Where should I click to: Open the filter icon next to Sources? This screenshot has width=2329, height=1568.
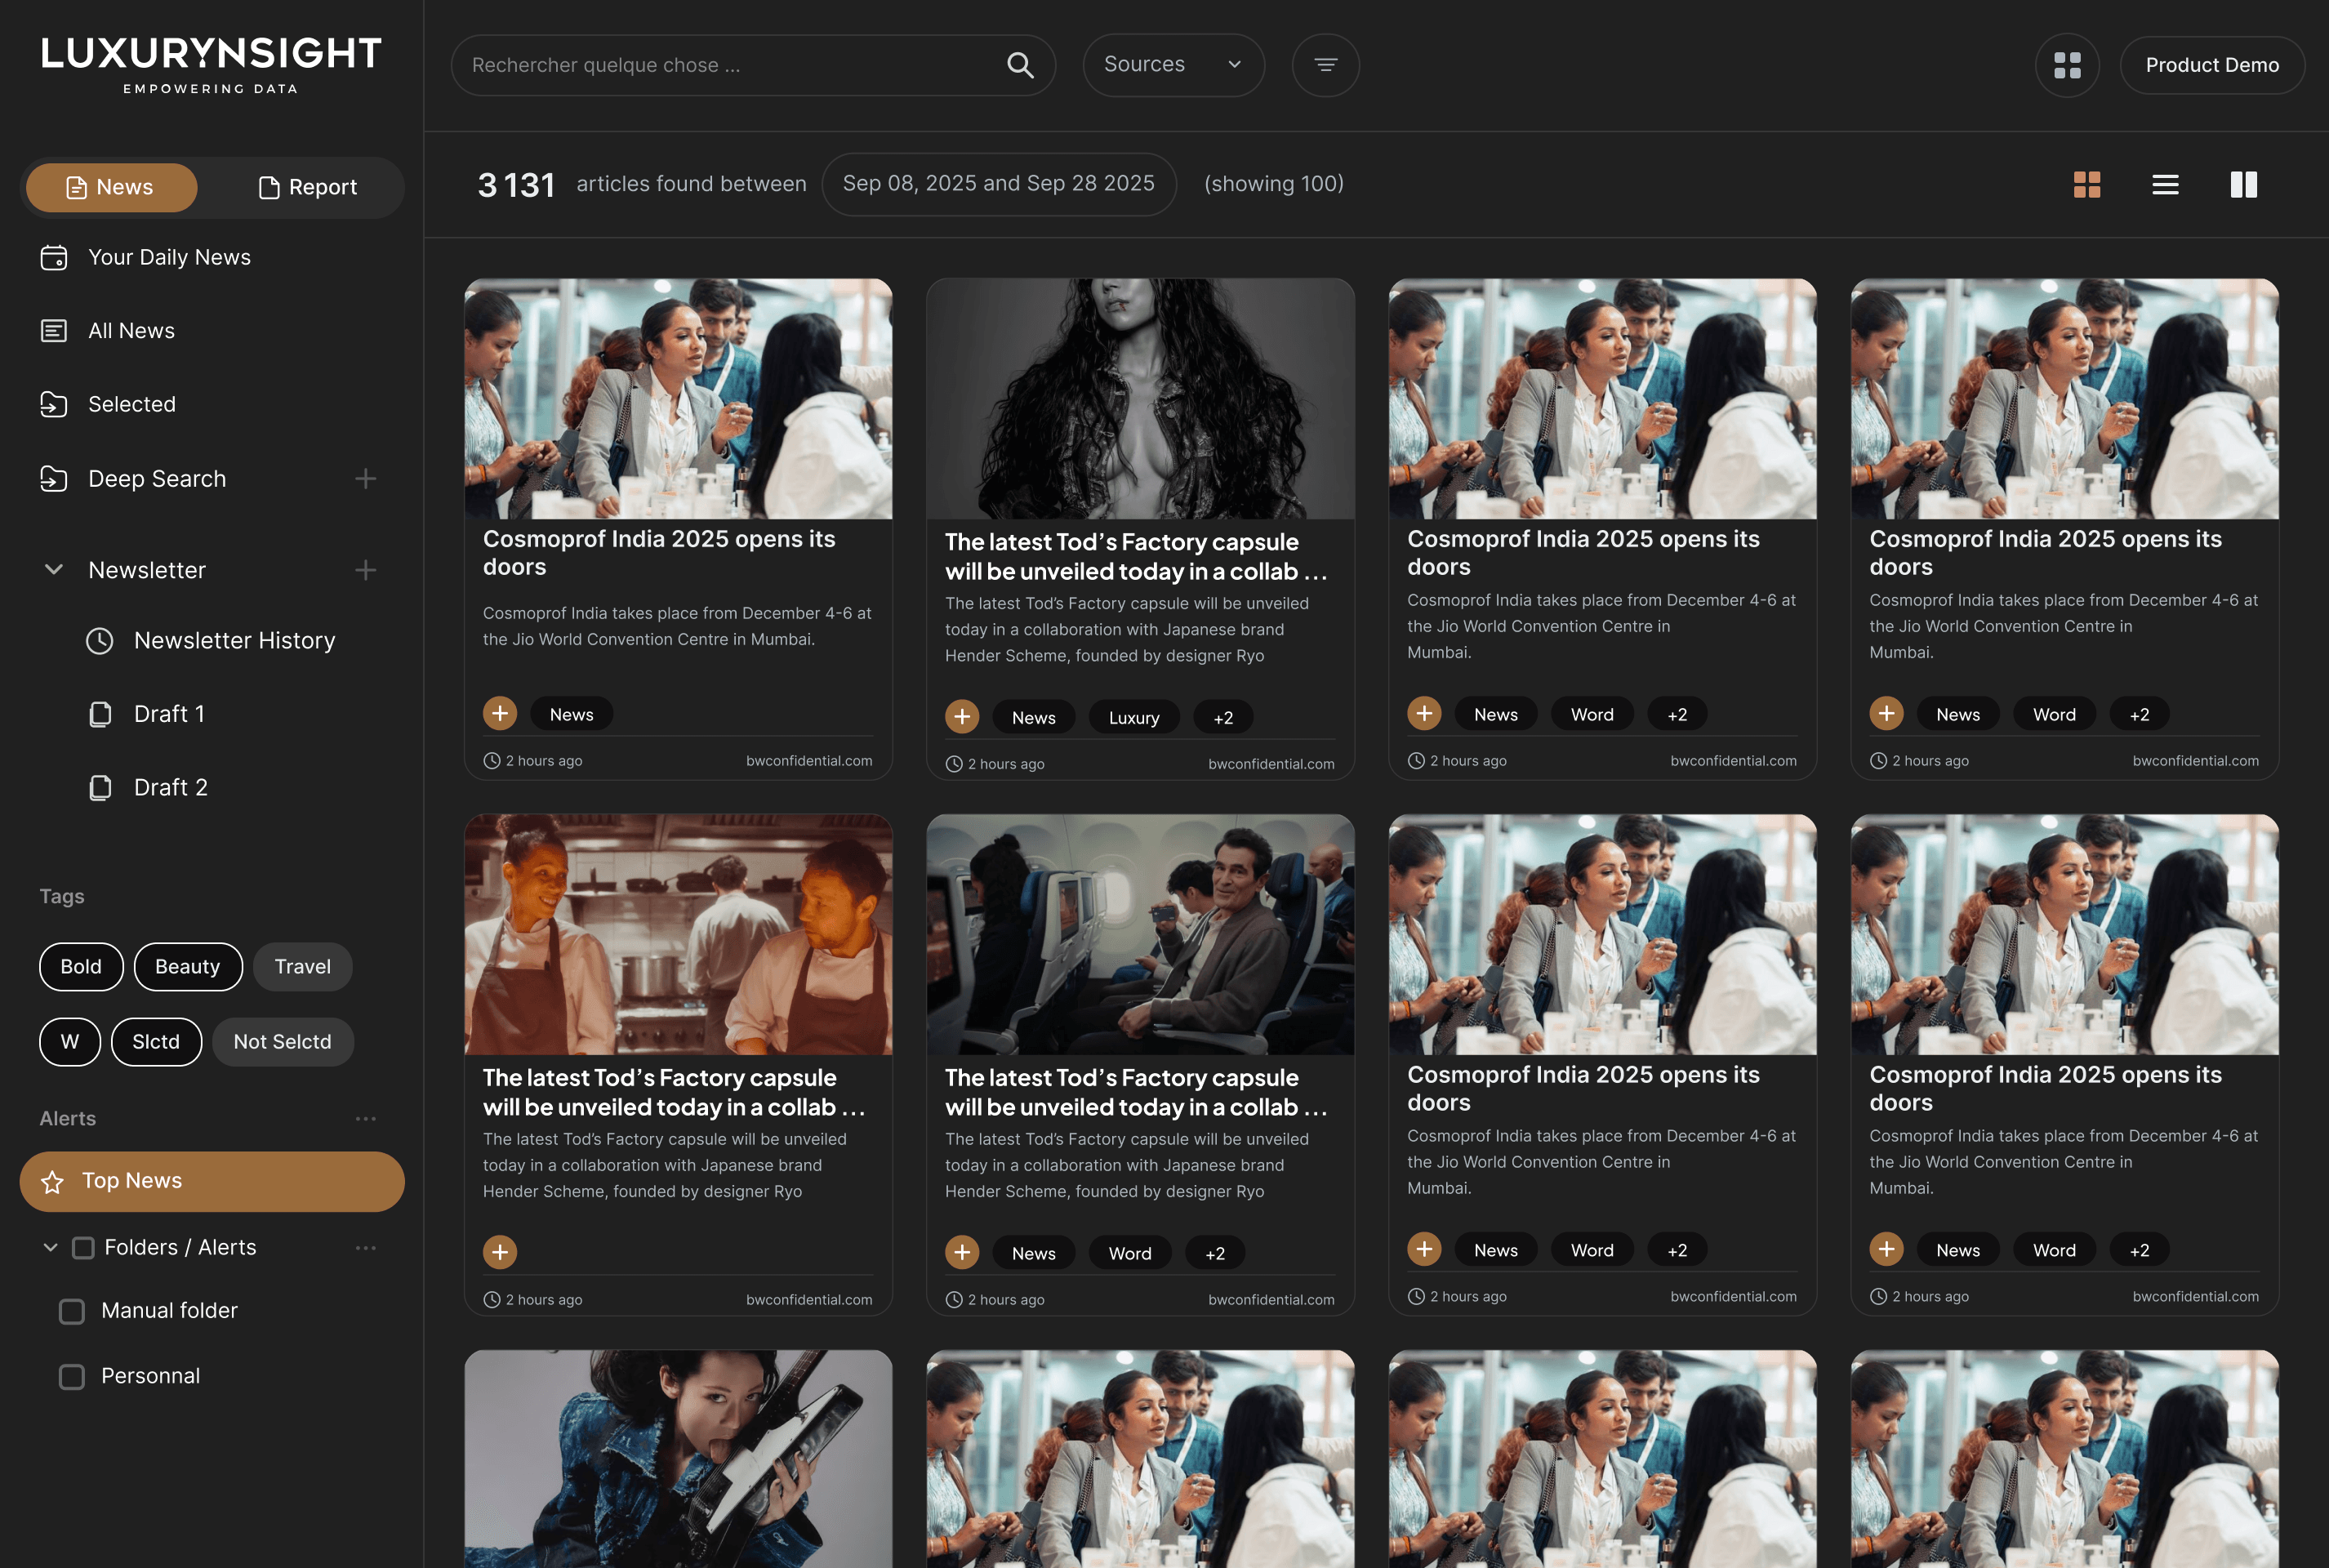[x=1325, y=64]
